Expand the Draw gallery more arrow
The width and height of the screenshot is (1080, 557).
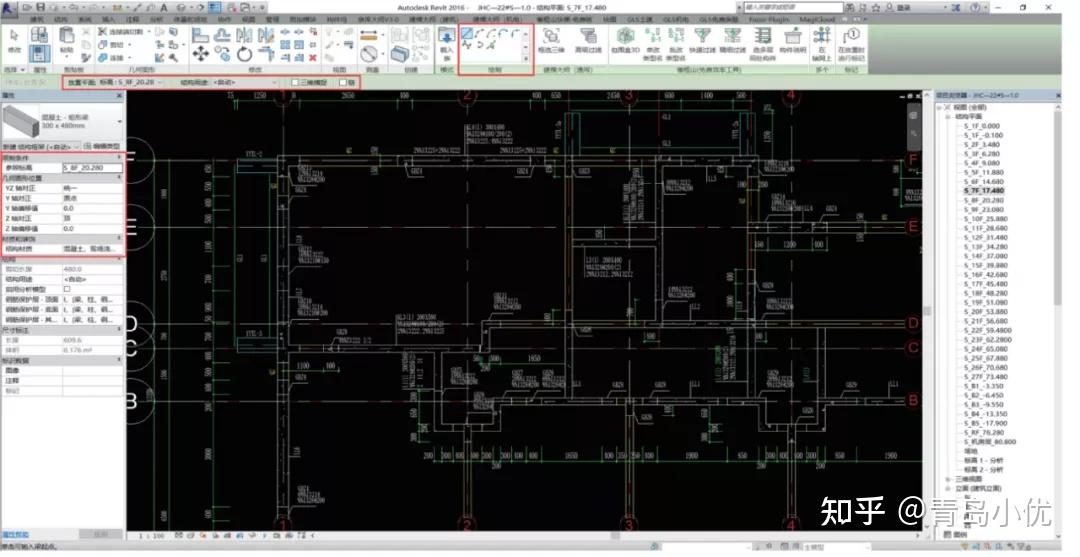coord(527,59)
